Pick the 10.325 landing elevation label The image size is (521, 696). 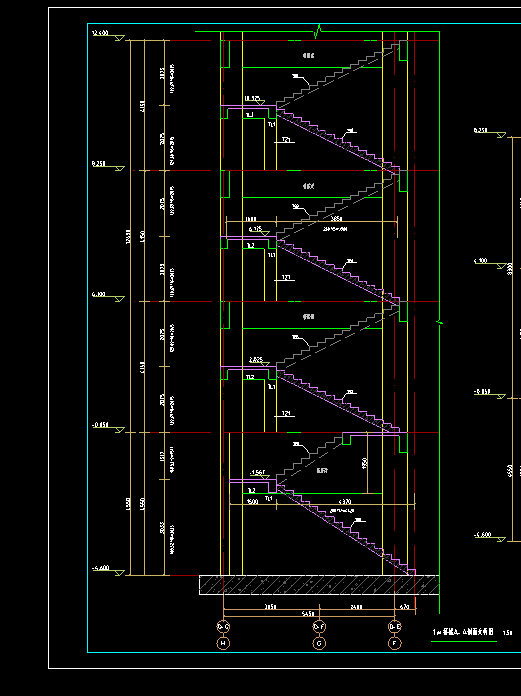coord(254,100)
